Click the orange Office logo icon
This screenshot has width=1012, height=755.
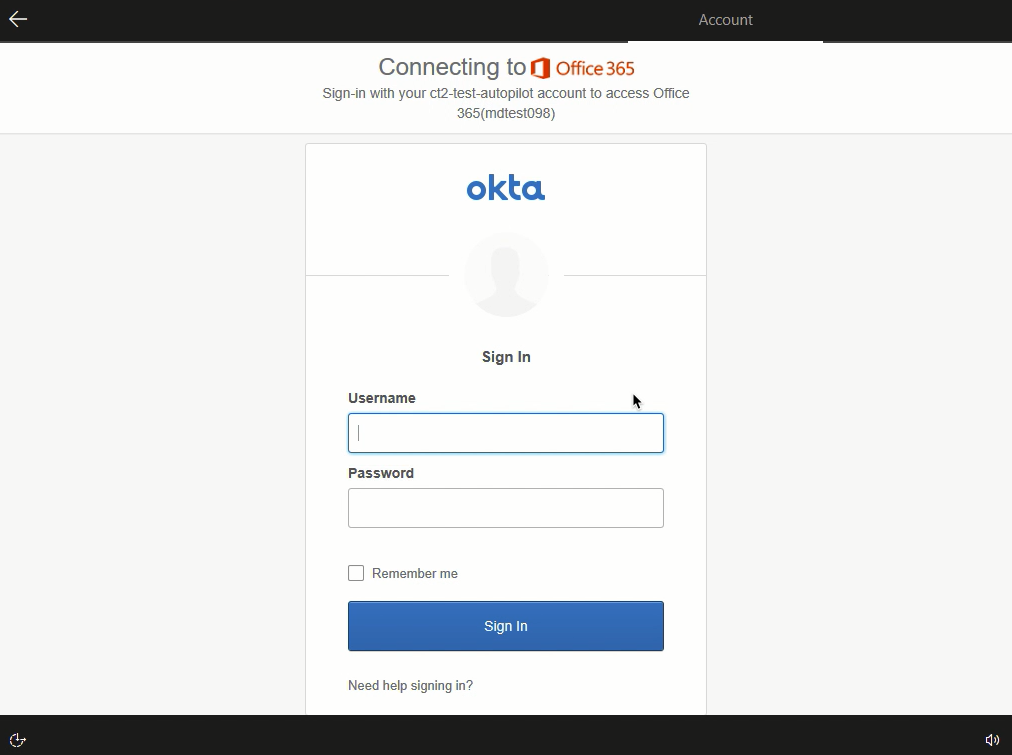[x=541, y=68]
